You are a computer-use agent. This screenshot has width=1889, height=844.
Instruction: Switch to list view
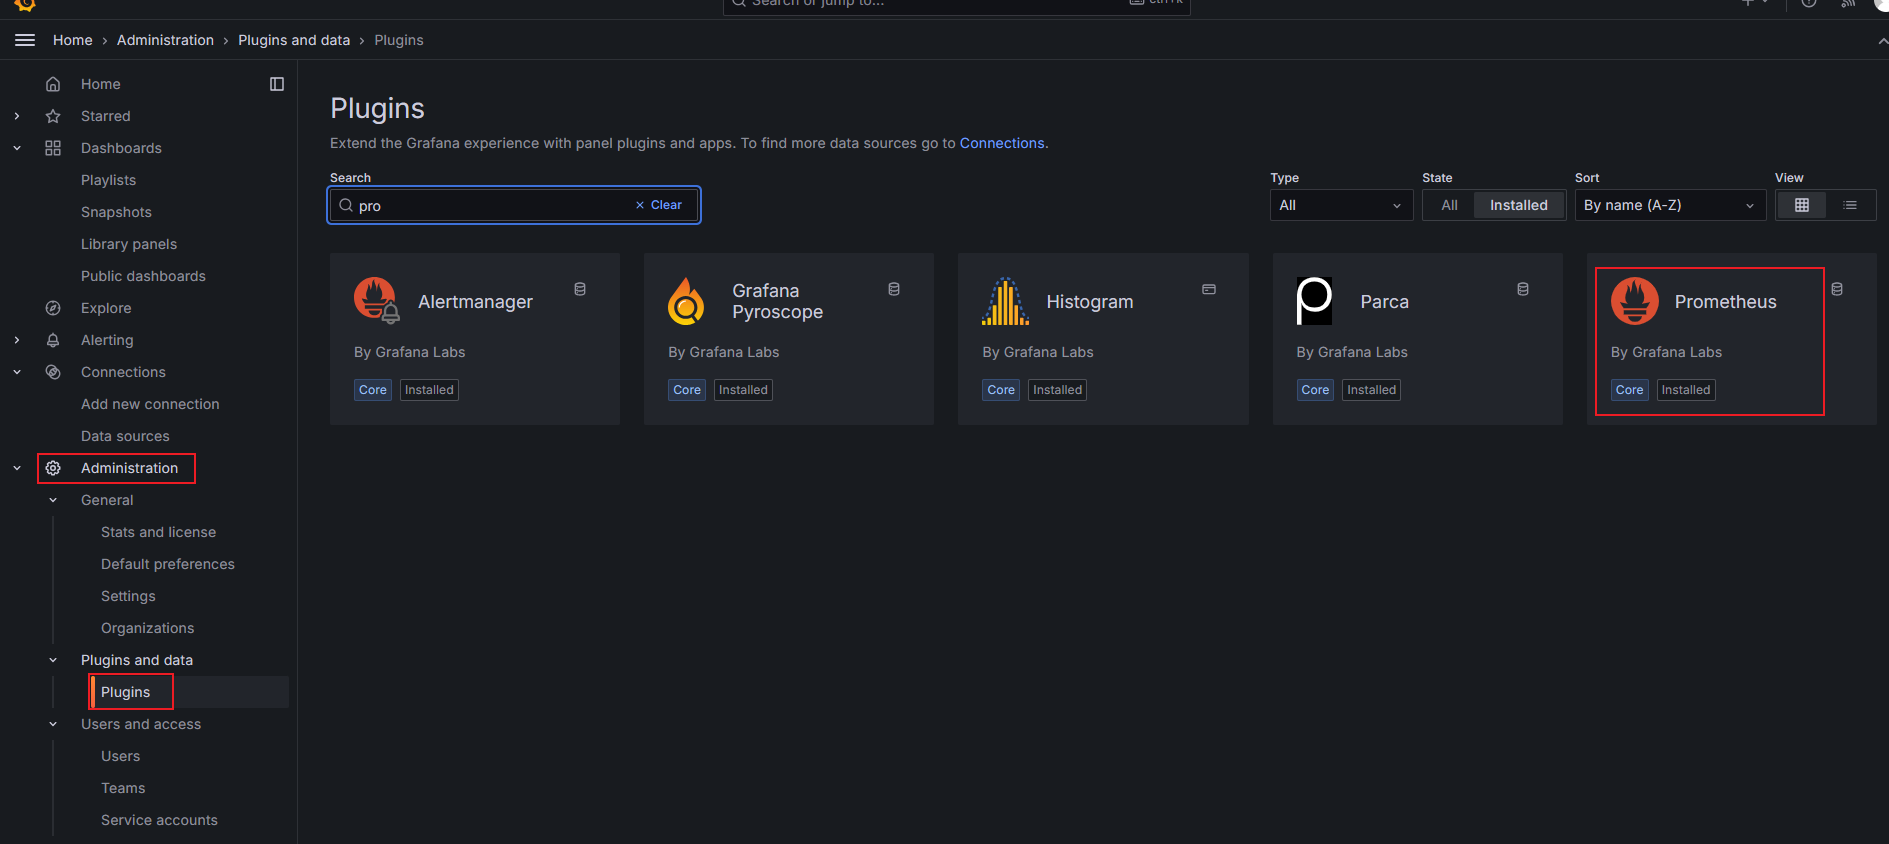click(x=1850, y=205)
